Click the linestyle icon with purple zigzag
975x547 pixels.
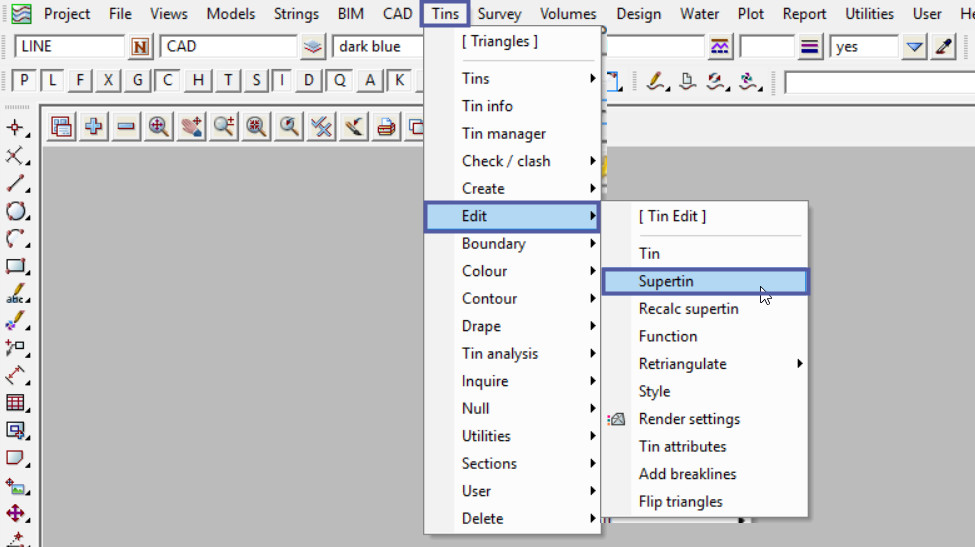719,47
